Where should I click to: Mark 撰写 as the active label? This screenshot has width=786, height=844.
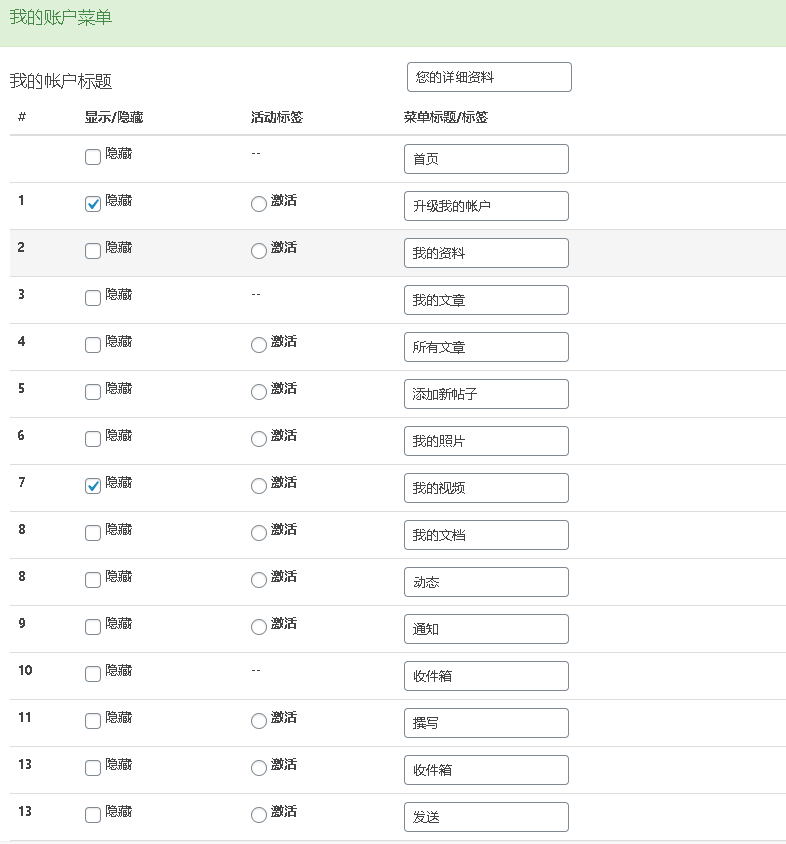pyautogui.click(x=258, y=721)
